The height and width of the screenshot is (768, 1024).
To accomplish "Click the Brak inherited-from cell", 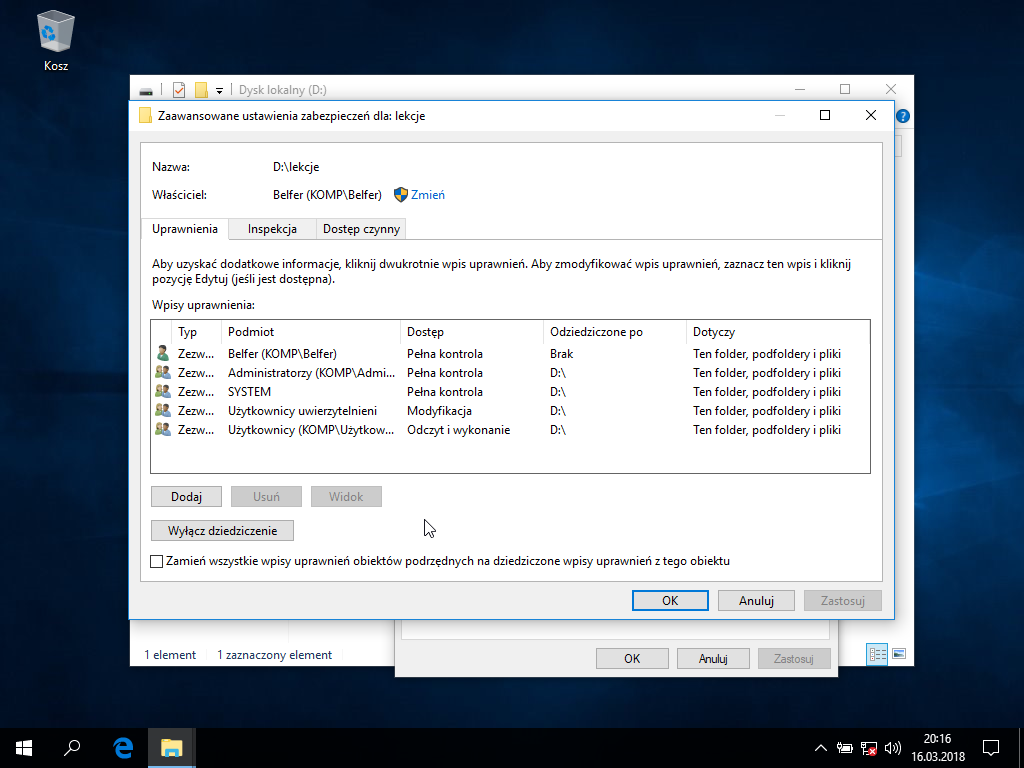I will coord(562,354).
